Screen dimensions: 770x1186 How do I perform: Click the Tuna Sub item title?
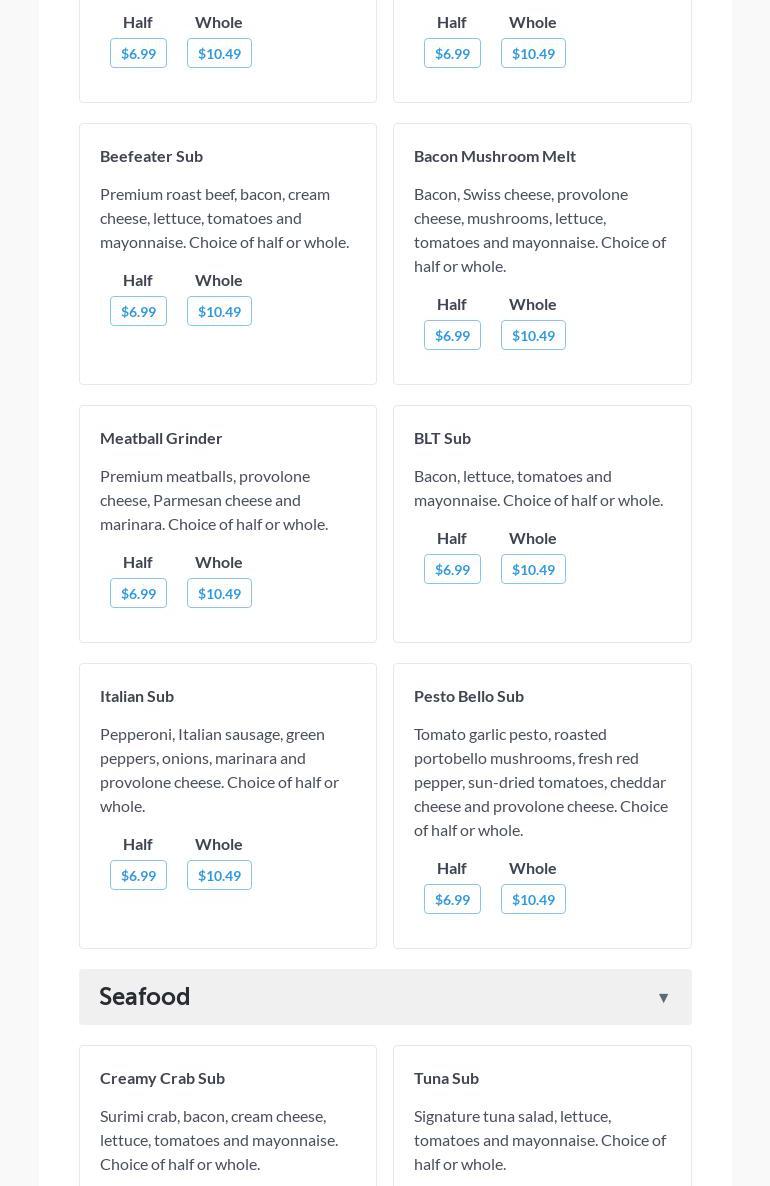[x=446, y=1078]
